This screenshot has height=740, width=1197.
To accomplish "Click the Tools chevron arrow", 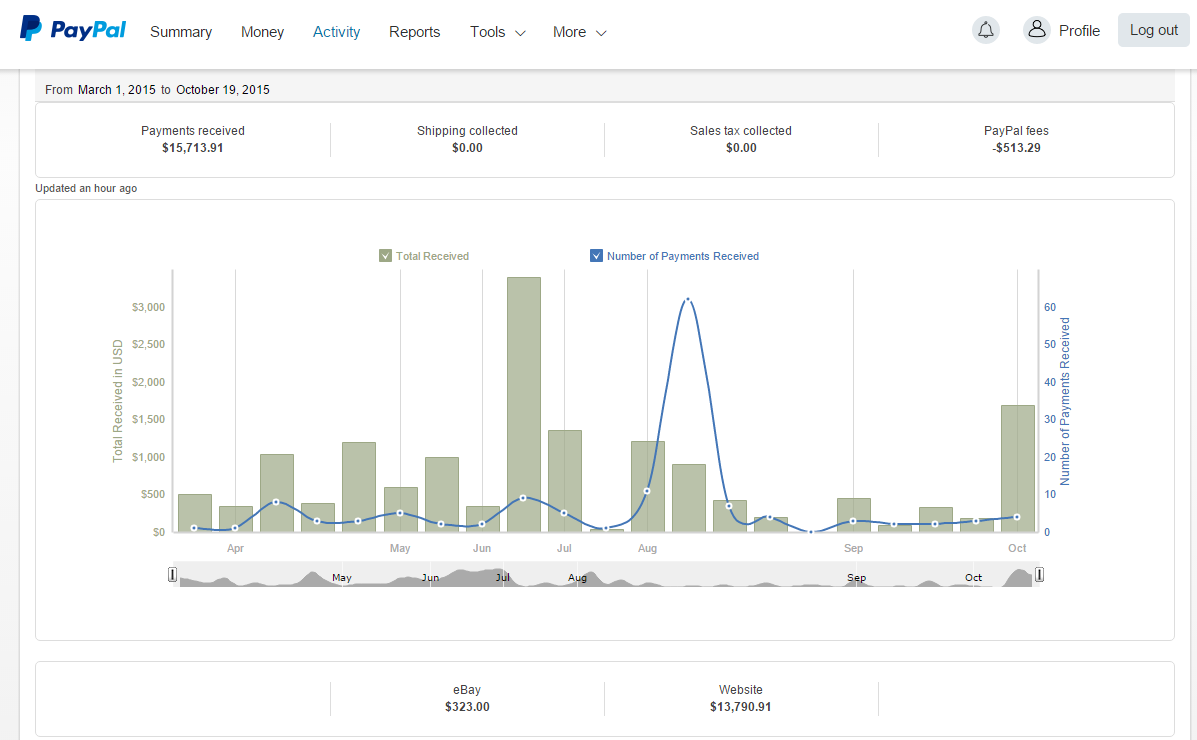I will [x=521, y=33].
